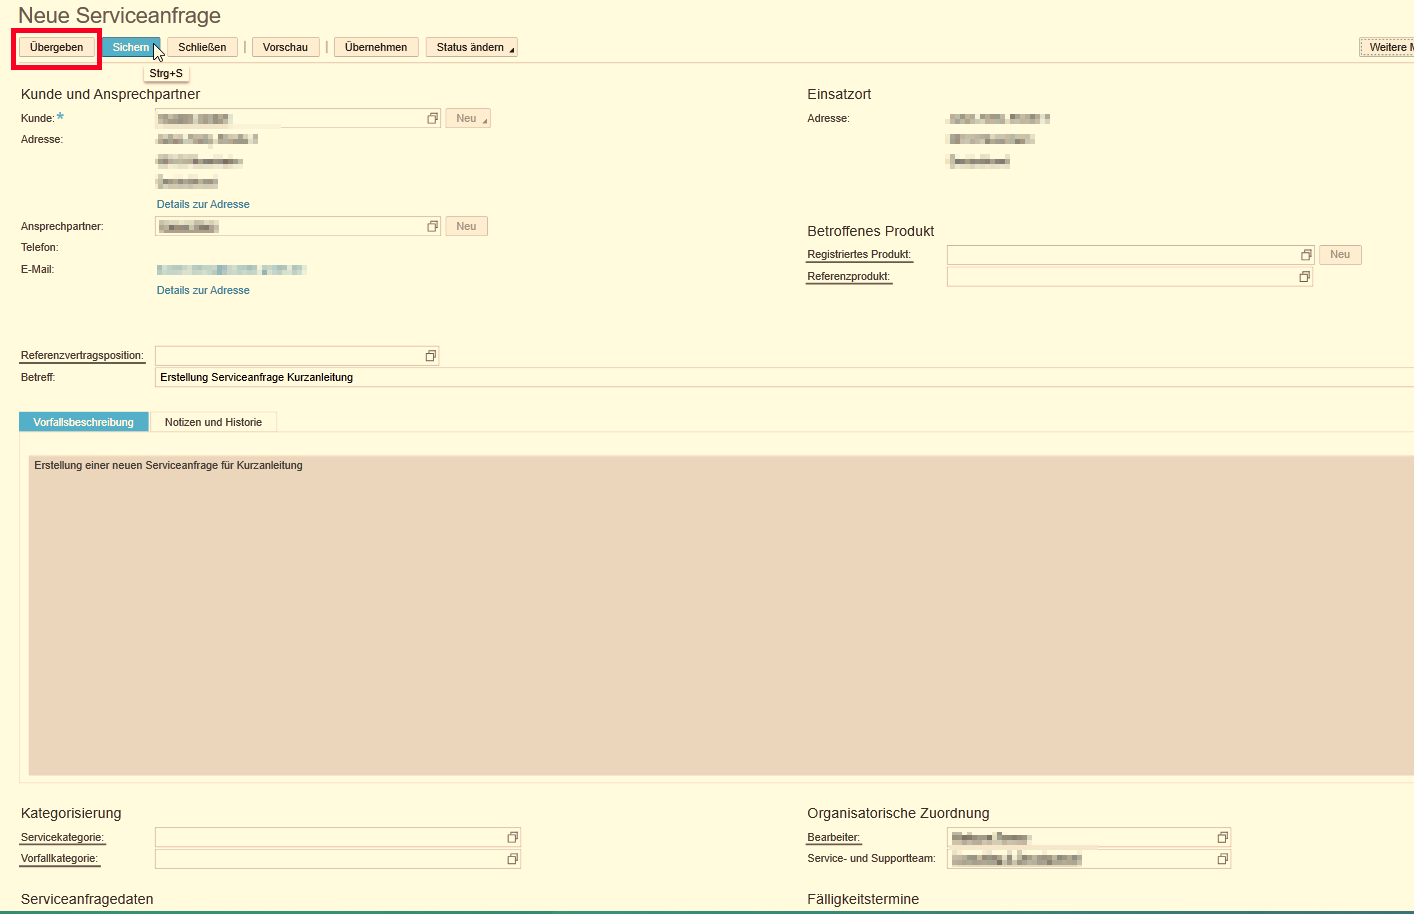The height and width of the screenshot is (914, 1414).
Task: Open Details zur Adresse link under E-Mail
Action: tap(203, 290)
